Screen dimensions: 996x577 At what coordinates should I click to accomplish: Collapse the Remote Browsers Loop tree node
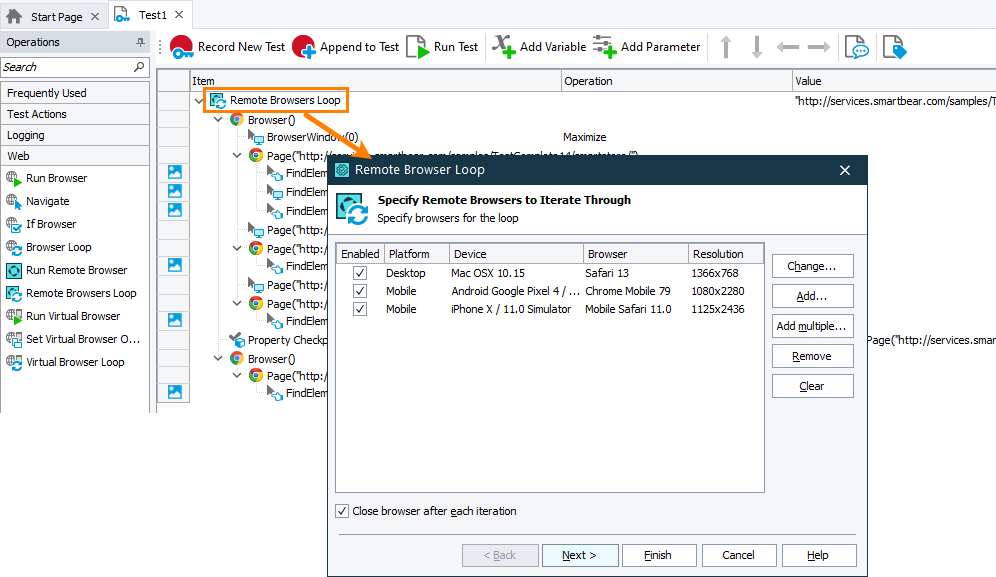pyautogui.click(x=197, y=100)
